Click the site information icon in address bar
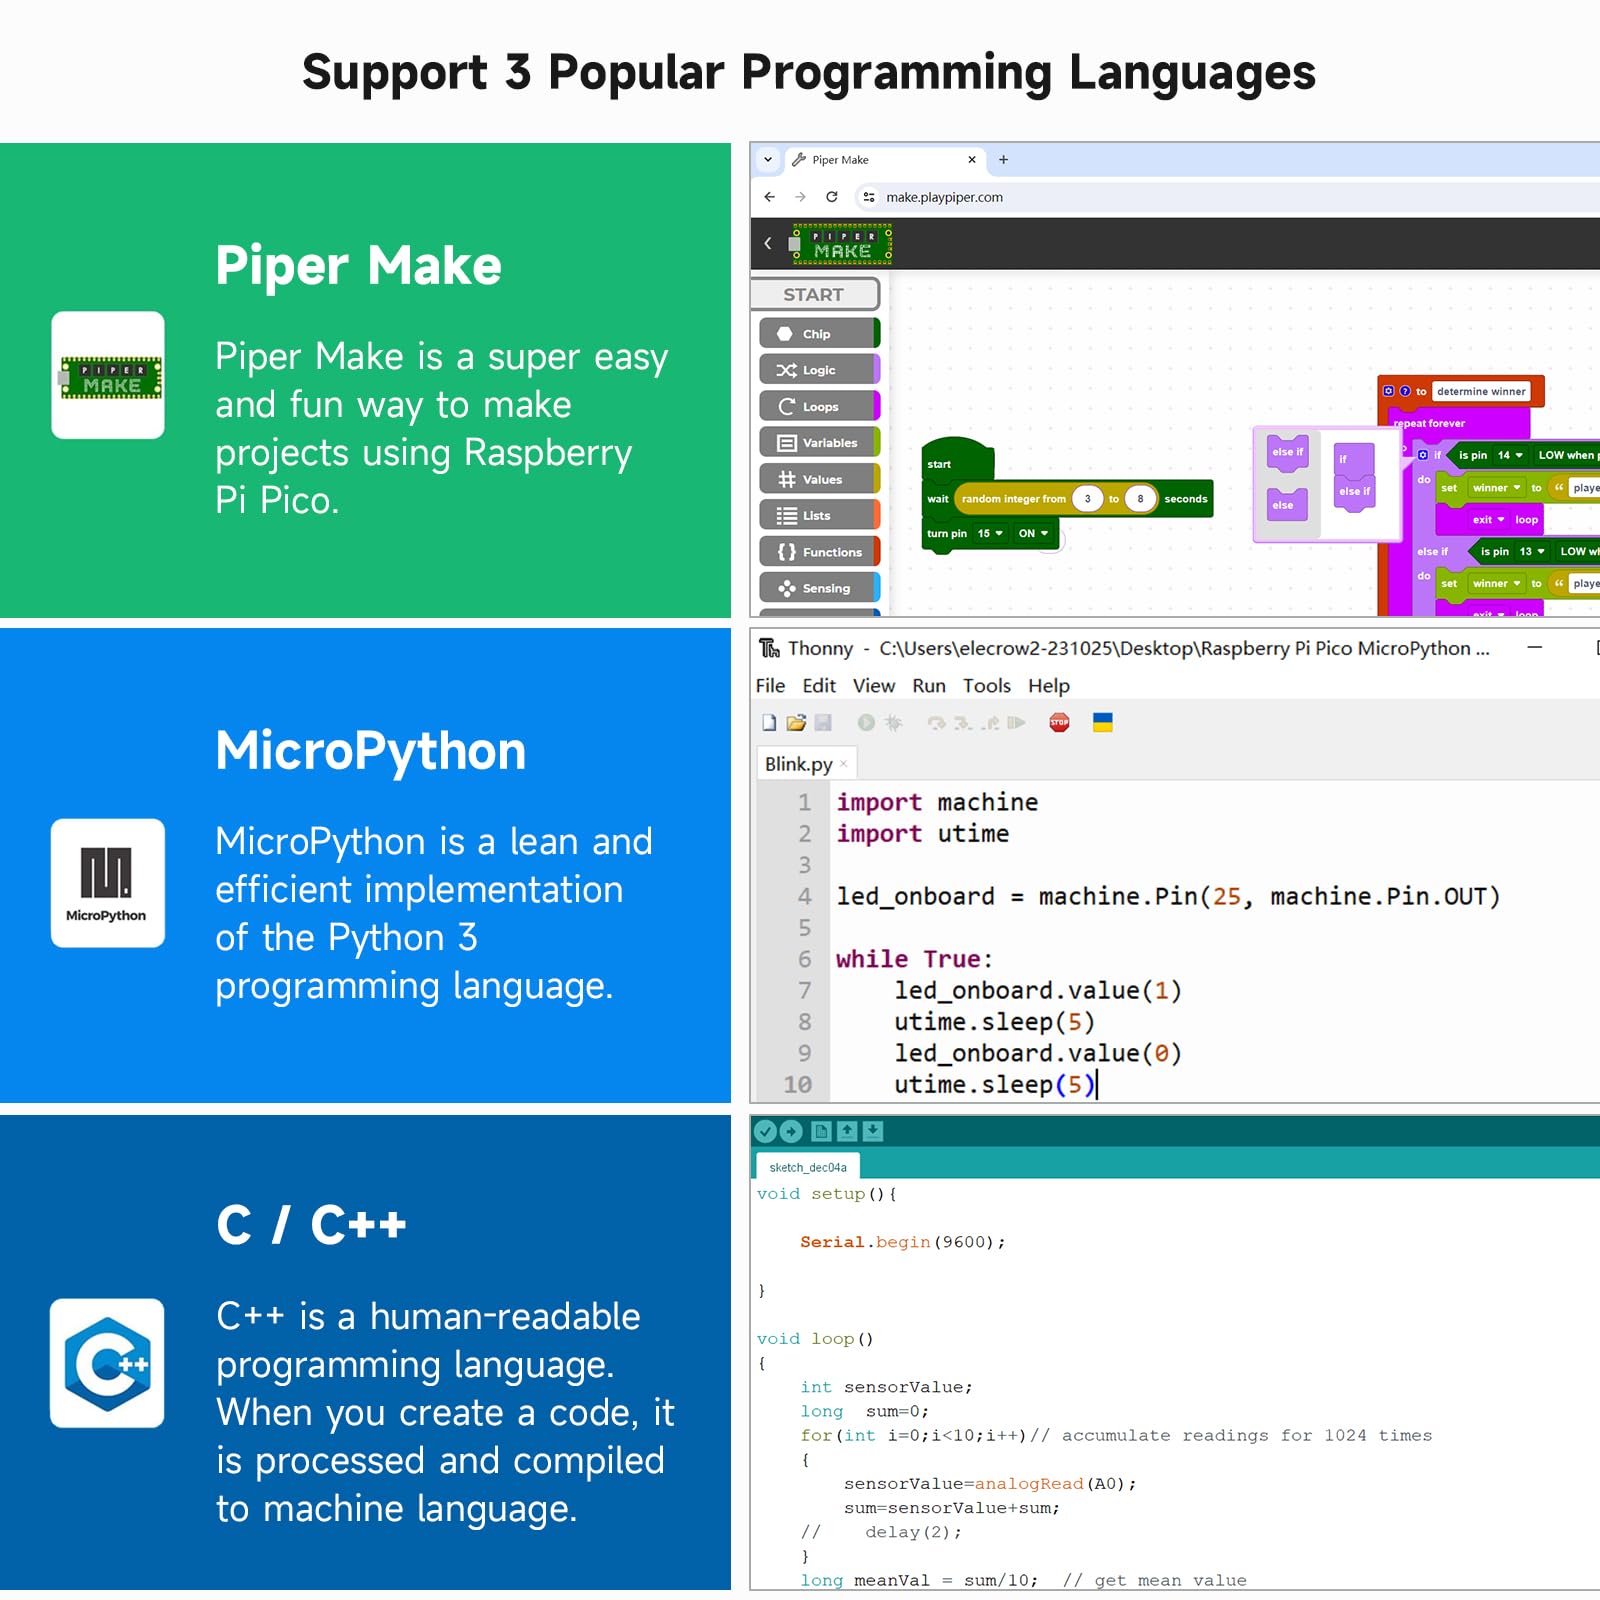This screenshot has height=1600, width=1600. (869, 197)
